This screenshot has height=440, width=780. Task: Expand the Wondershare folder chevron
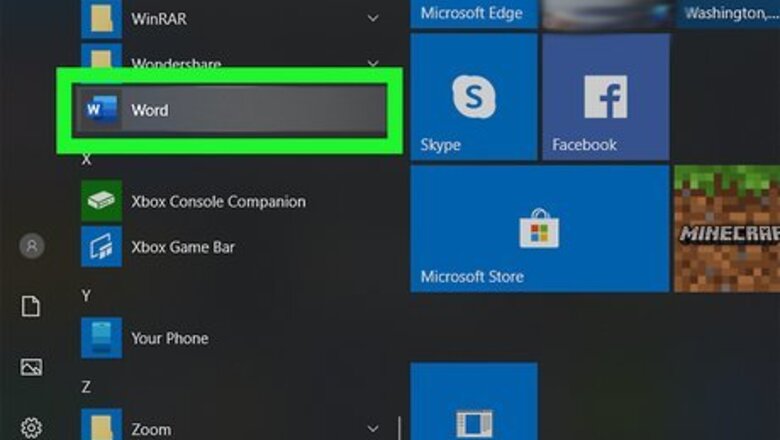click(373, 64)
